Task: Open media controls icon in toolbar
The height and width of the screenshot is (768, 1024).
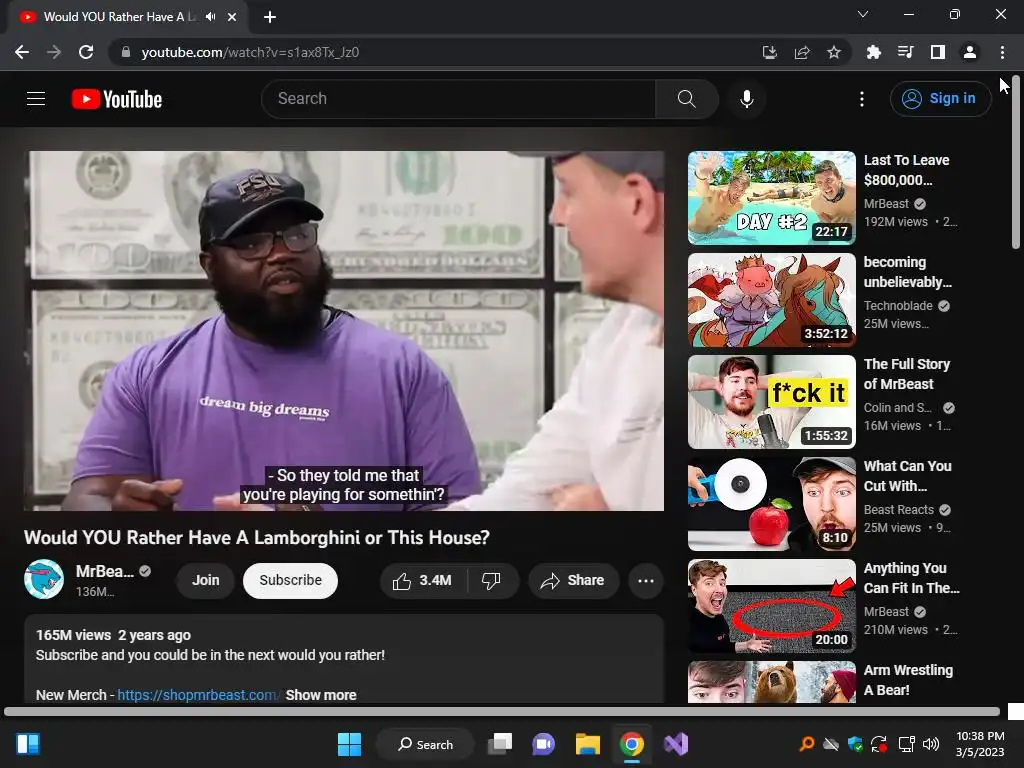Action: (x=905, y=52)
